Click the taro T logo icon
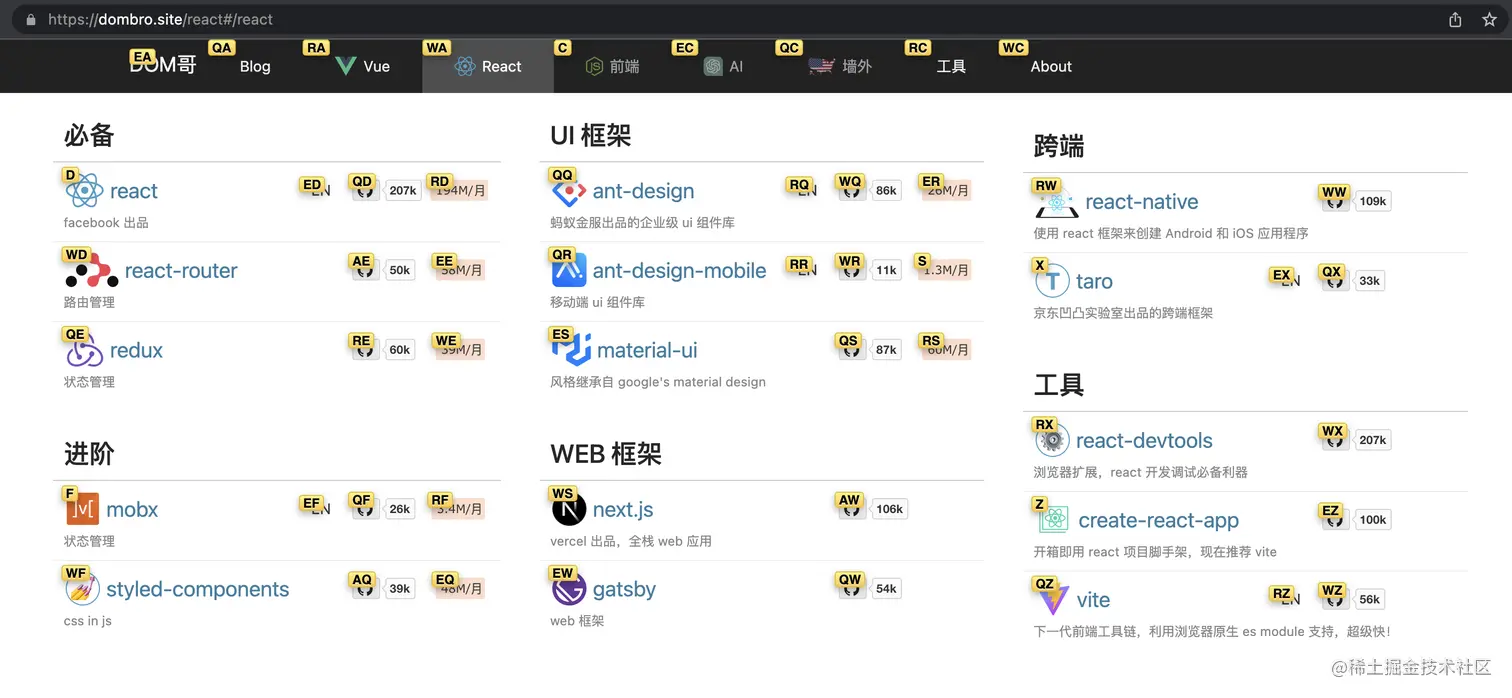Image resolution: width=1512 pixels, height=698 pixels. tap(1052, 281)
